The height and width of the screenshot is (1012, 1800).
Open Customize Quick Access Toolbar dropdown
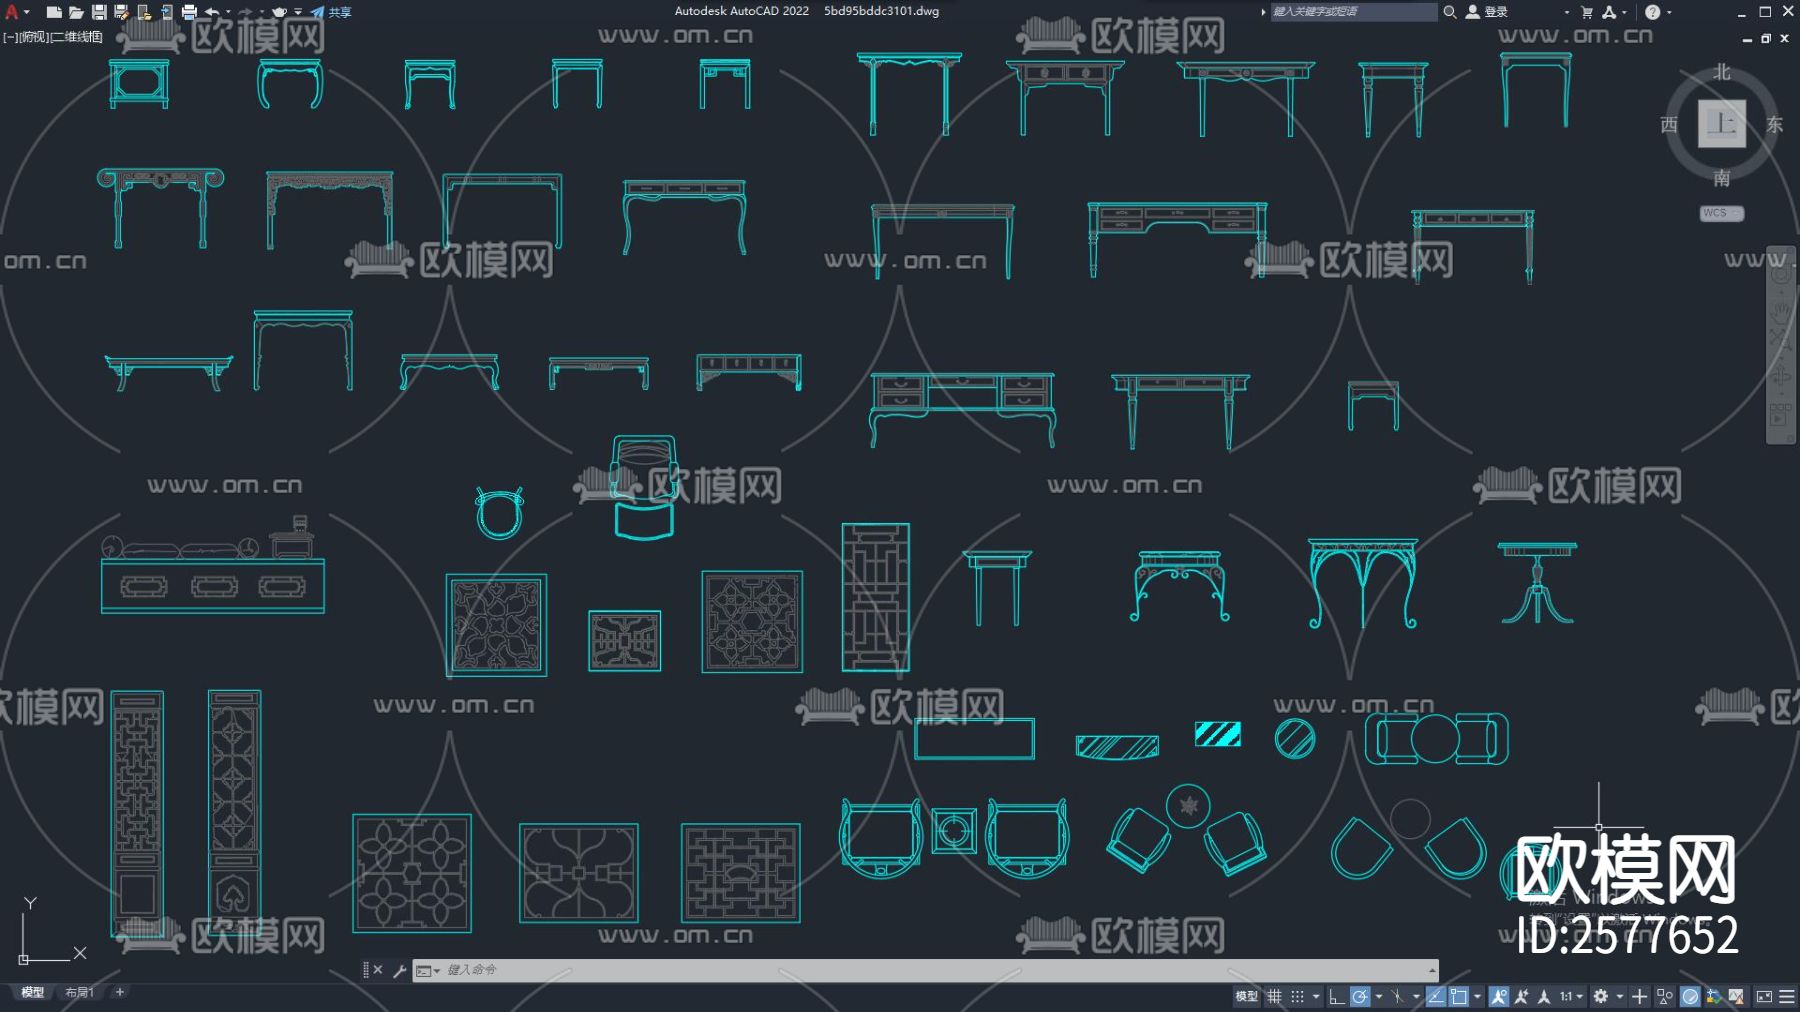[x=298, y=12]
